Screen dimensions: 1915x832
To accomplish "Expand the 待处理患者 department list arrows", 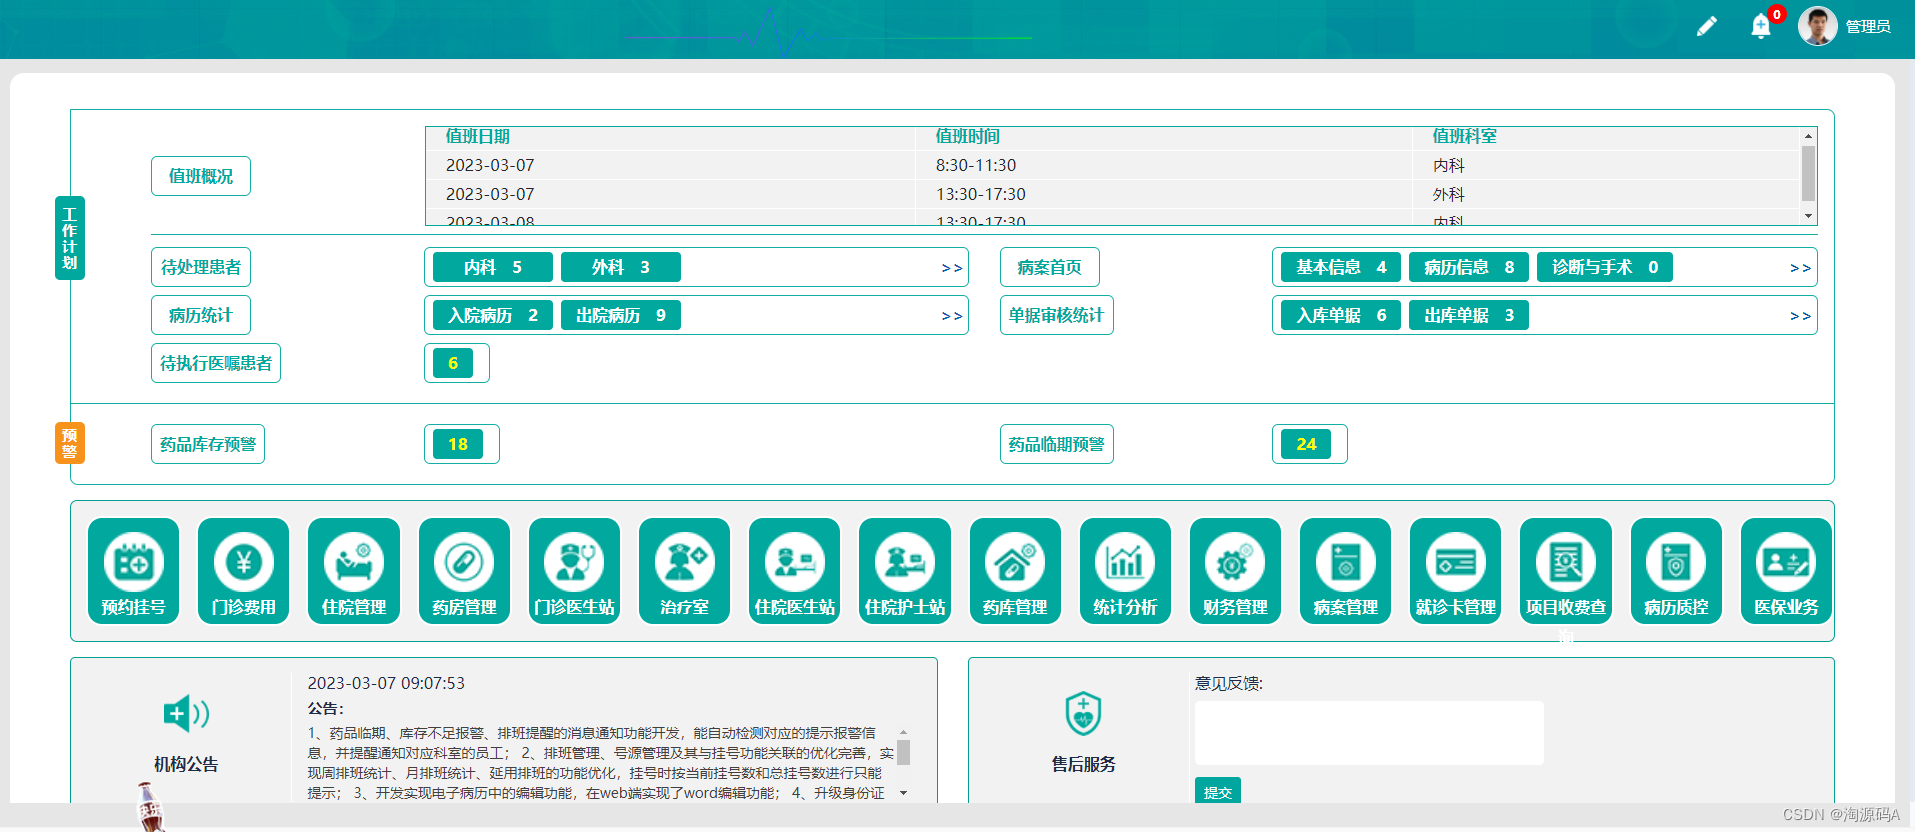I will [x=952, y=268].
